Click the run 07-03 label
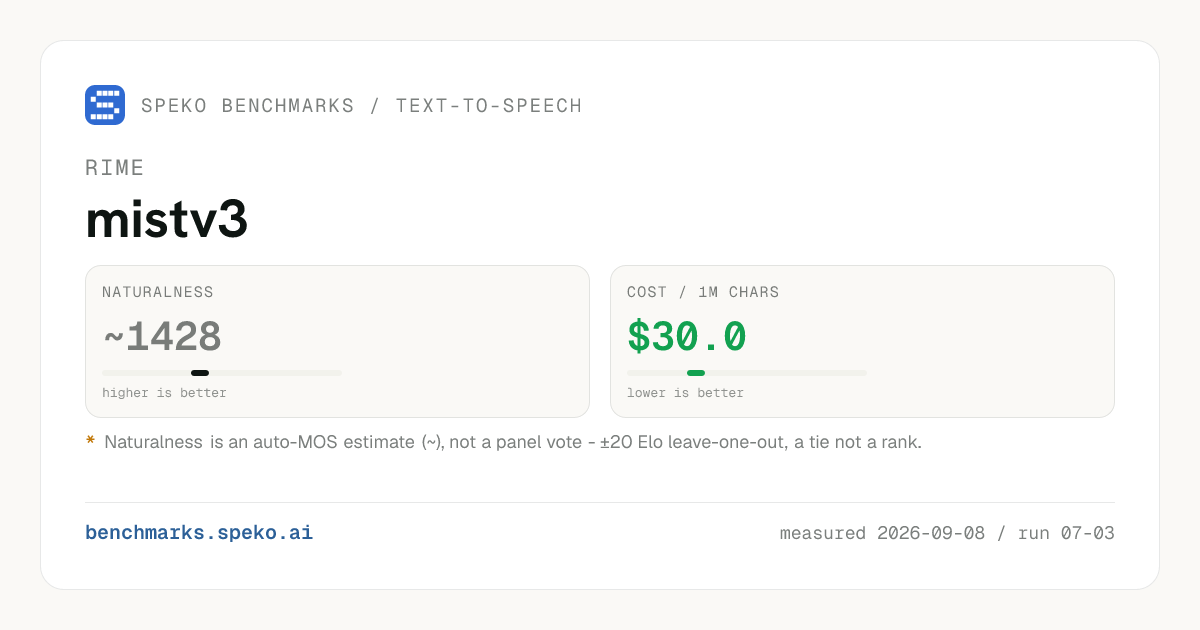 1066,533
